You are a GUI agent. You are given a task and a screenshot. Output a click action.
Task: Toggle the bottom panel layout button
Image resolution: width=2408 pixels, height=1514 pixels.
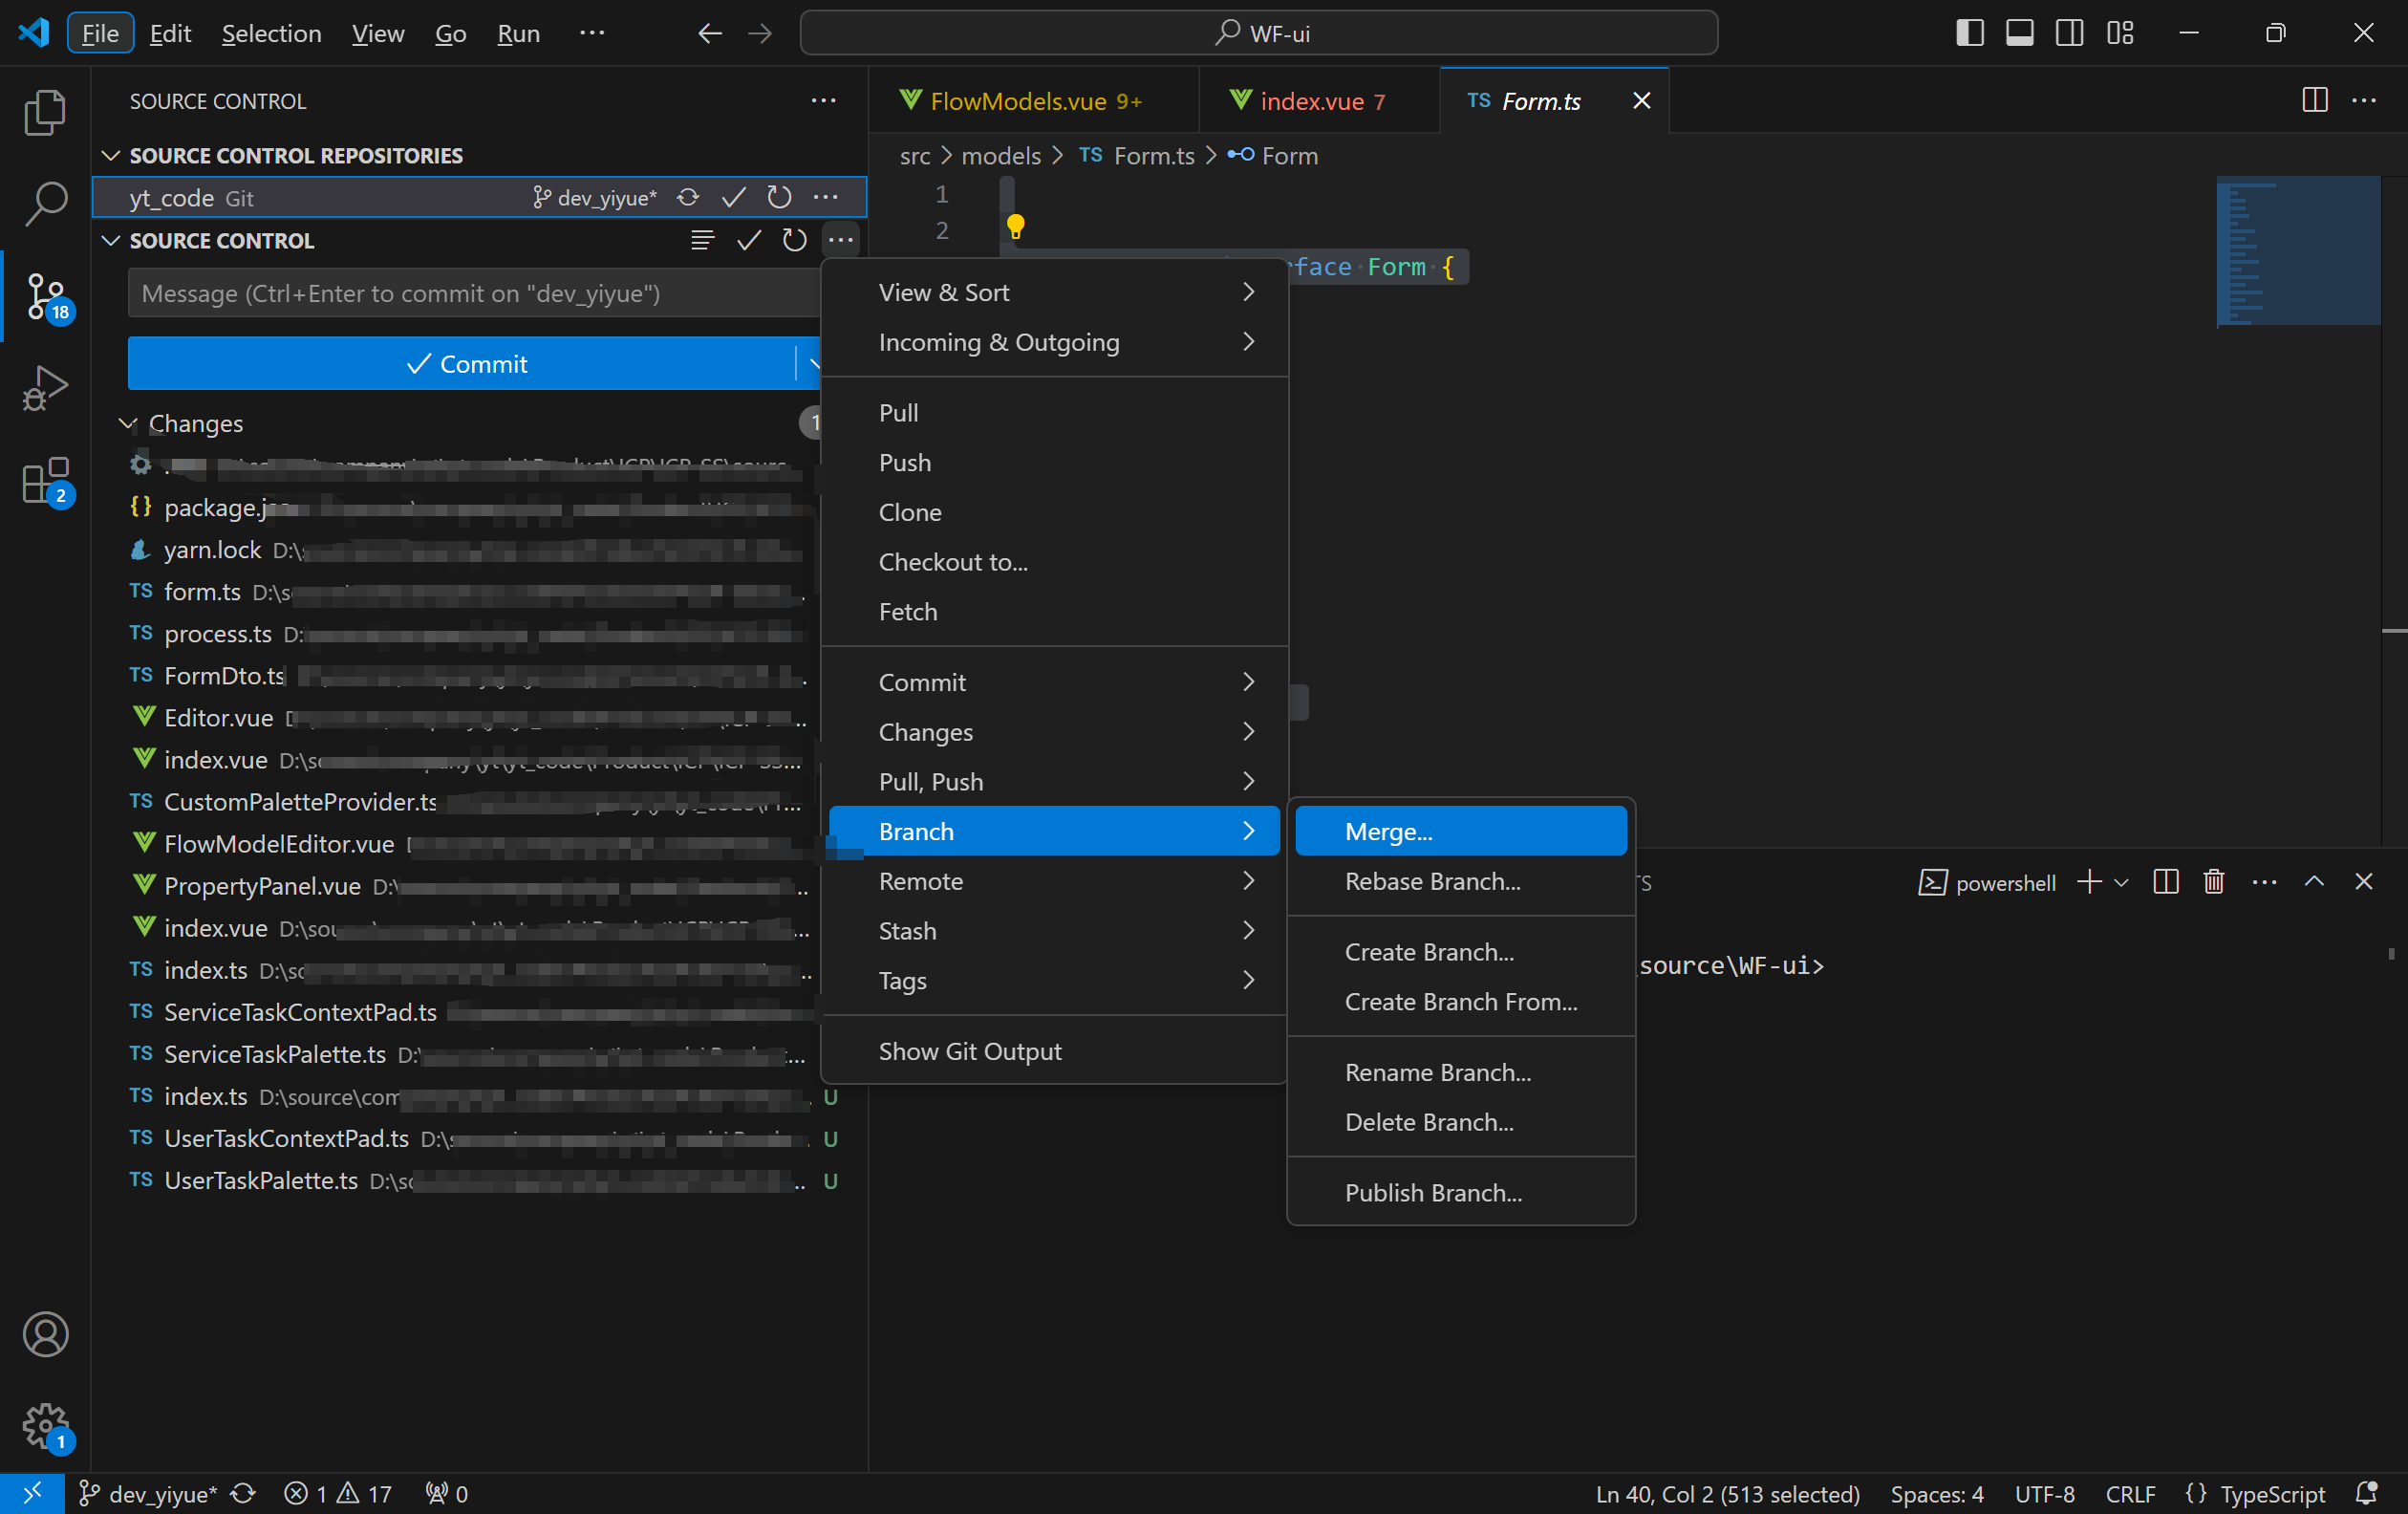2019,33
